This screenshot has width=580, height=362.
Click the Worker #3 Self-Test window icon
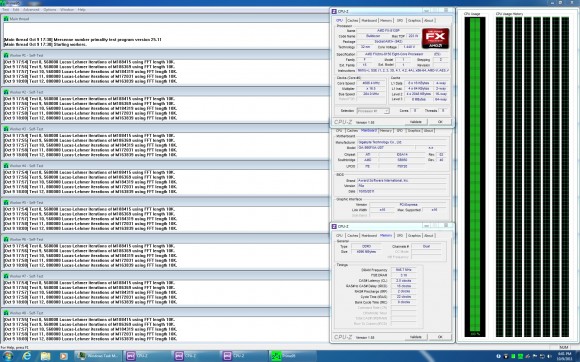point(6,129)
